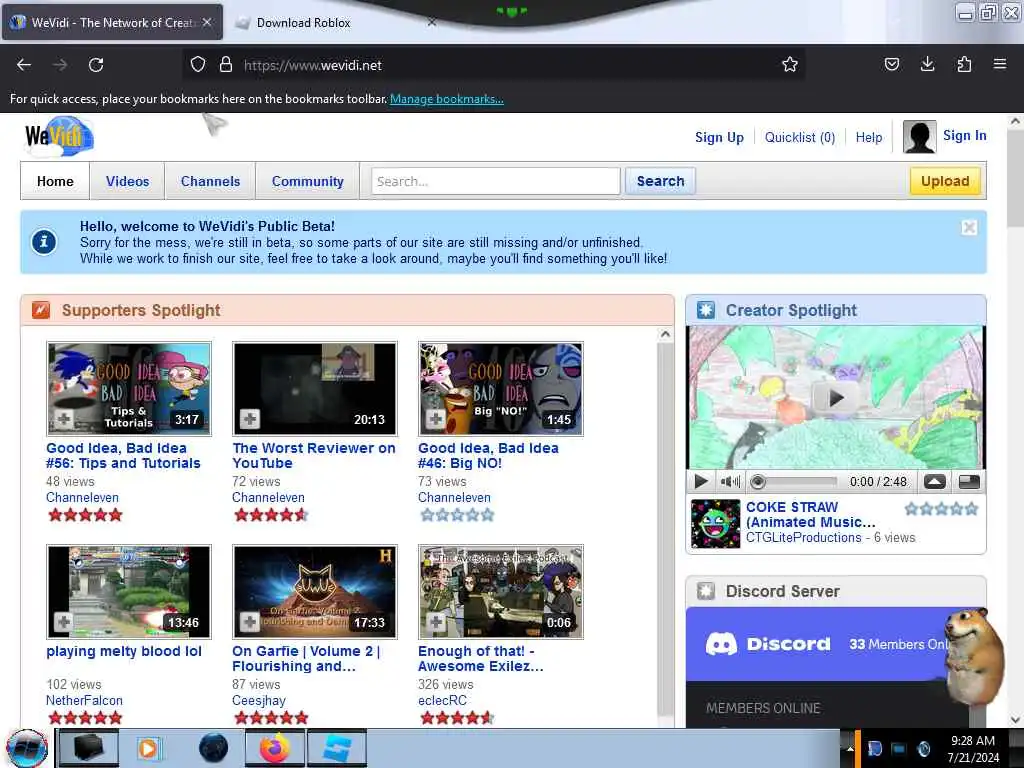Open CTGLiteProductions channel avatar
The width and height of the screenshot is (1024, 768).
coord(716,524)
